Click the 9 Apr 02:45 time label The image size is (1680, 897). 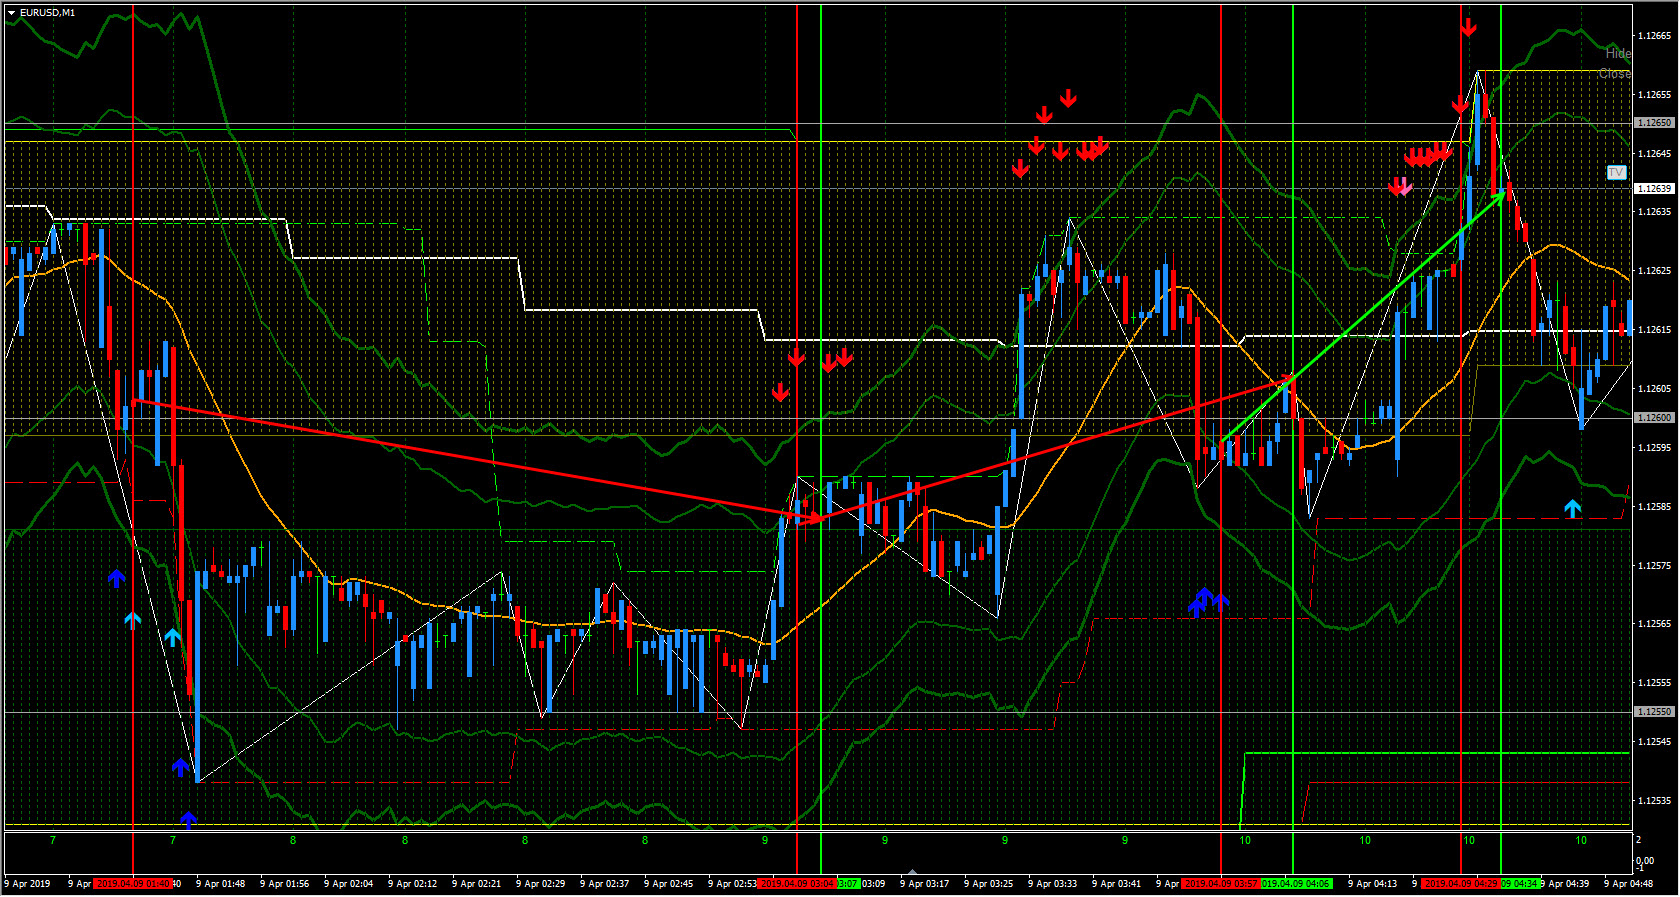coord(668,884)
